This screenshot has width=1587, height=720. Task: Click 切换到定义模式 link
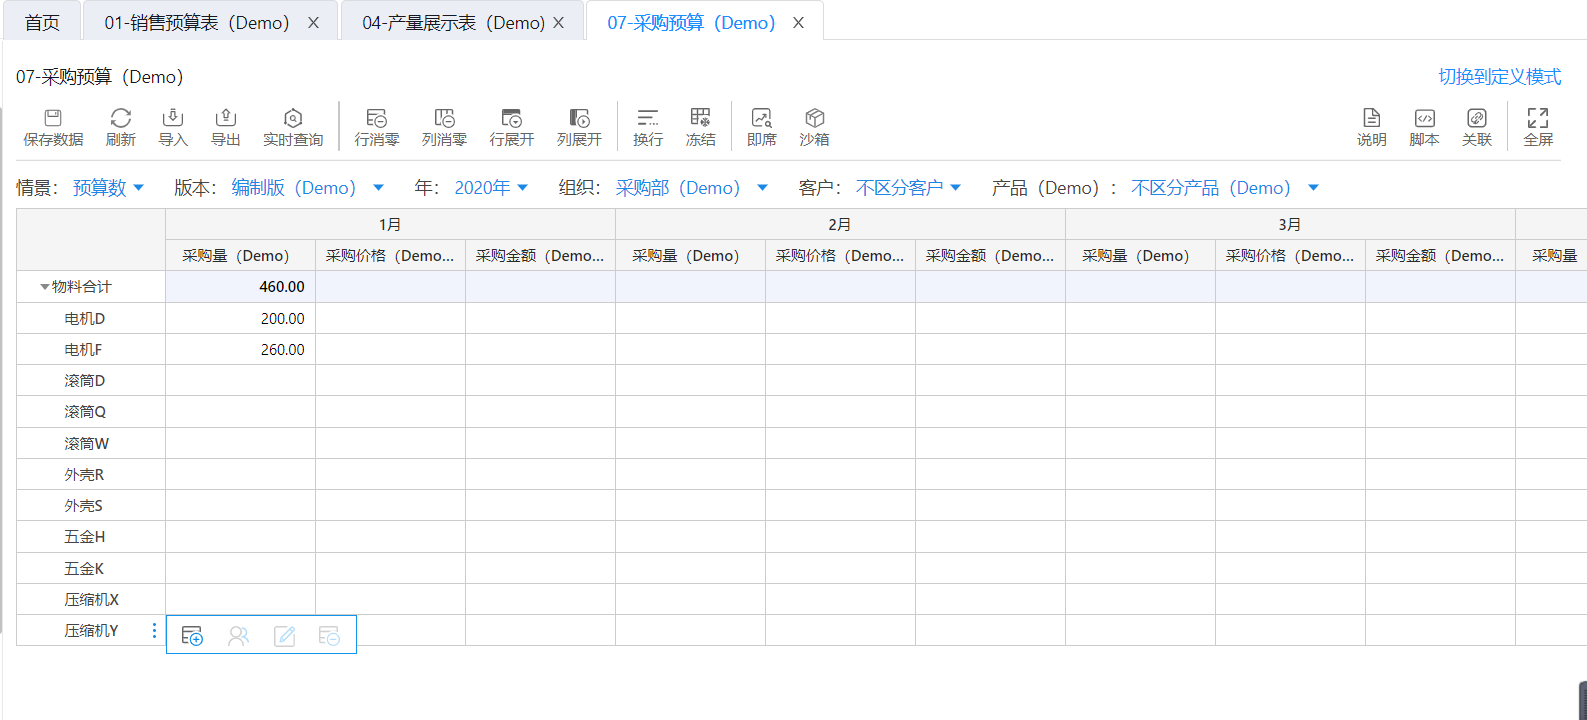pyautogui.click(x=1499, y=77)
